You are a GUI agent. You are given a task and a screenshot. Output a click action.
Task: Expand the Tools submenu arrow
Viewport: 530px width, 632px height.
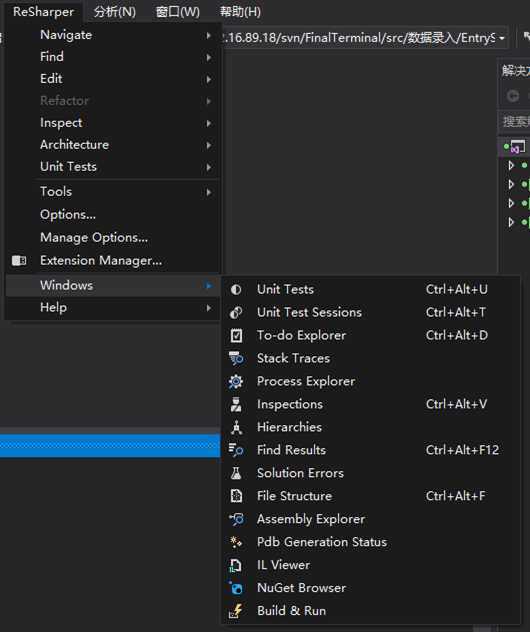[209, 192]
